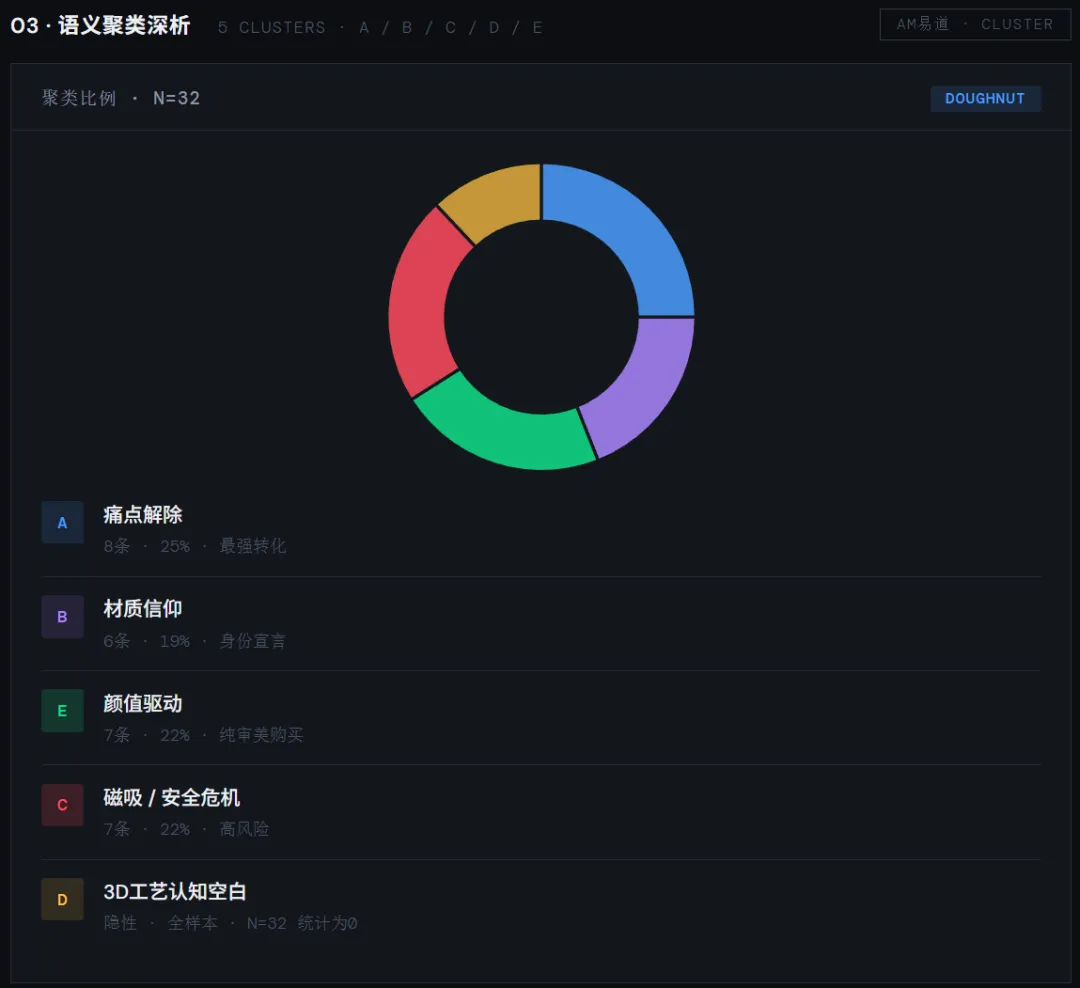Screen dimensions: 1080x988
Task: Click the 03 · 语义聚类深析 heading
Action: [x=100, y=26]
